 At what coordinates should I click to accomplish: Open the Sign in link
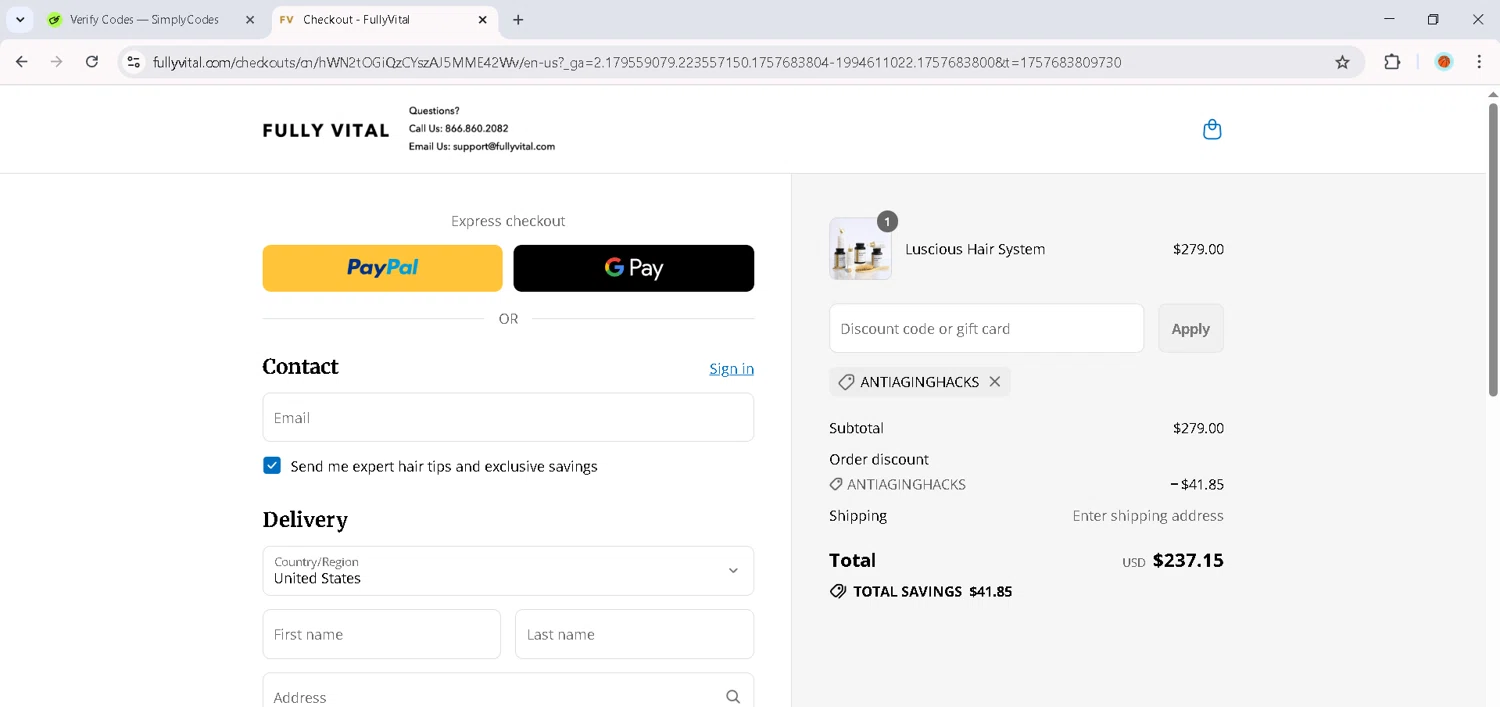click(732, 369)
